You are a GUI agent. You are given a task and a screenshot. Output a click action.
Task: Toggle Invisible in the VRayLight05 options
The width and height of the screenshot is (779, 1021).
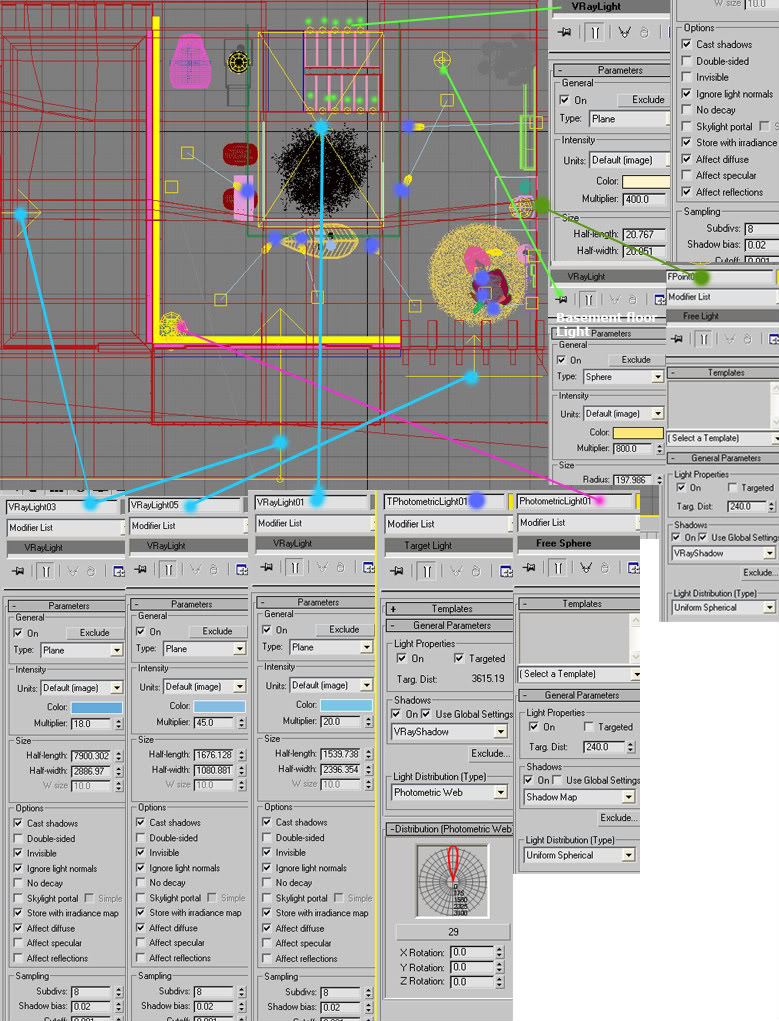[141, 852]
